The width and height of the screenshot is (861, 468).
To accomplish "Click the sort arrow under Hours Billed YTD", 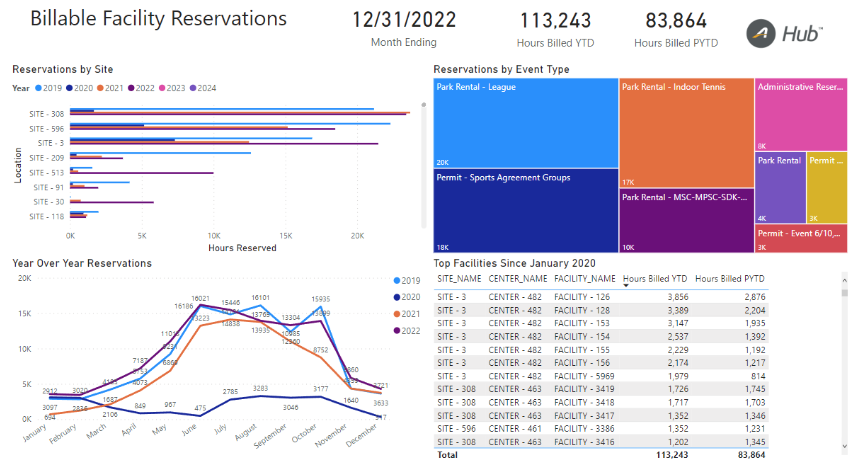I will [626, 286].
